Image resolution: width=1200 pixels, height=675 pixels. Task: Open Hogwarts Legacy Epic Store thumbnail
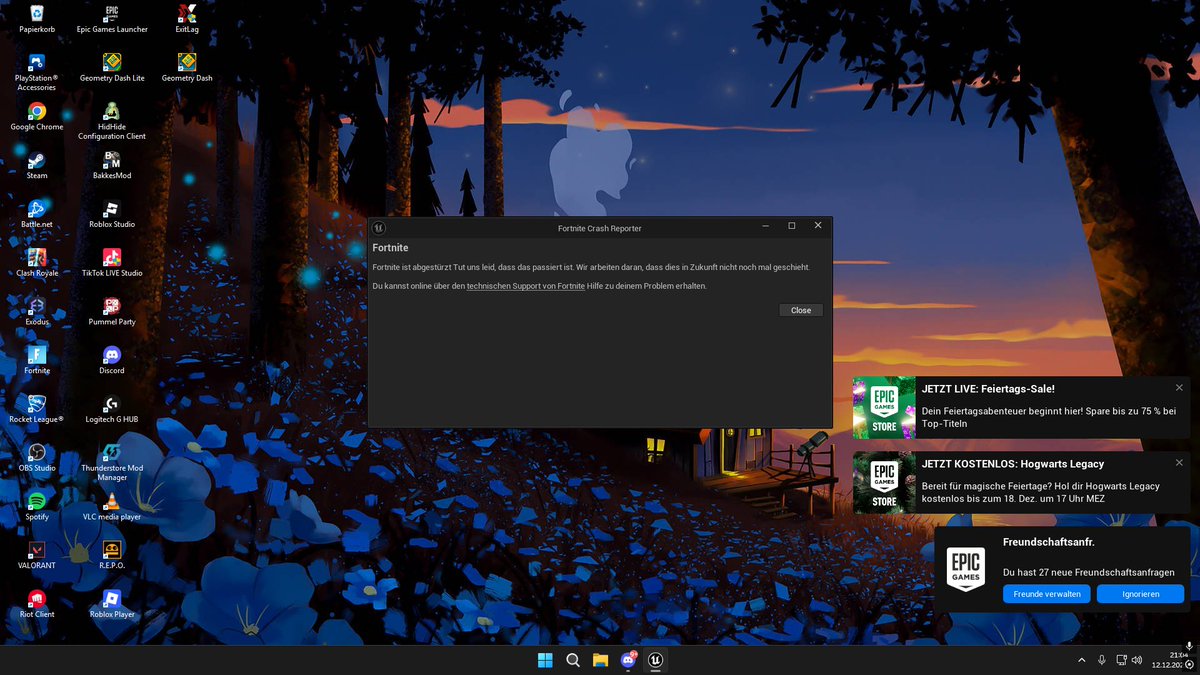click(x=884, y=483)
